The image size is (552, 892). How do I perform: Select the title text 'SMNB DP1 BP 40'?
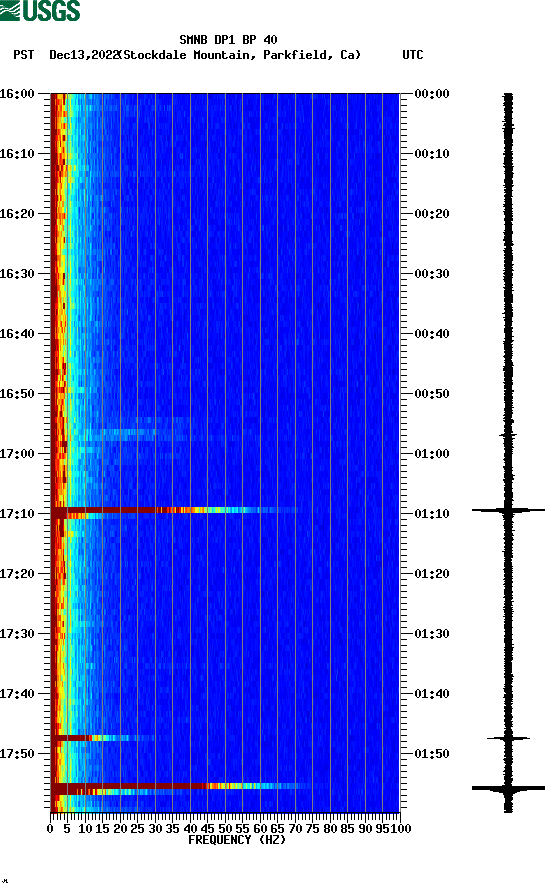pyautogui.click(x=228, y=40)
